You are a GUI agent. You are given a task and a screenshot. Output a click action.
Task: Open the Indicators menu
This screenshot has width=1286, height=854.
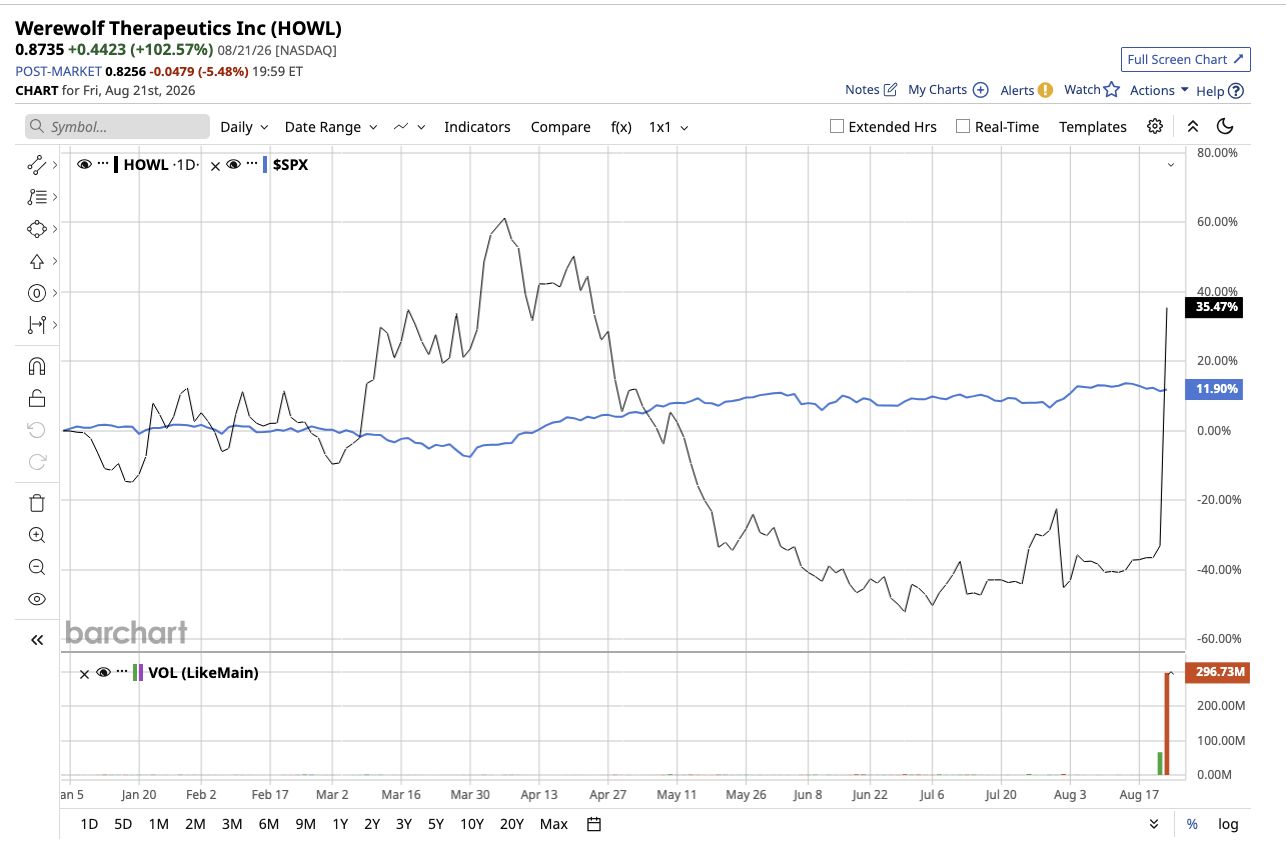[477, 127]
